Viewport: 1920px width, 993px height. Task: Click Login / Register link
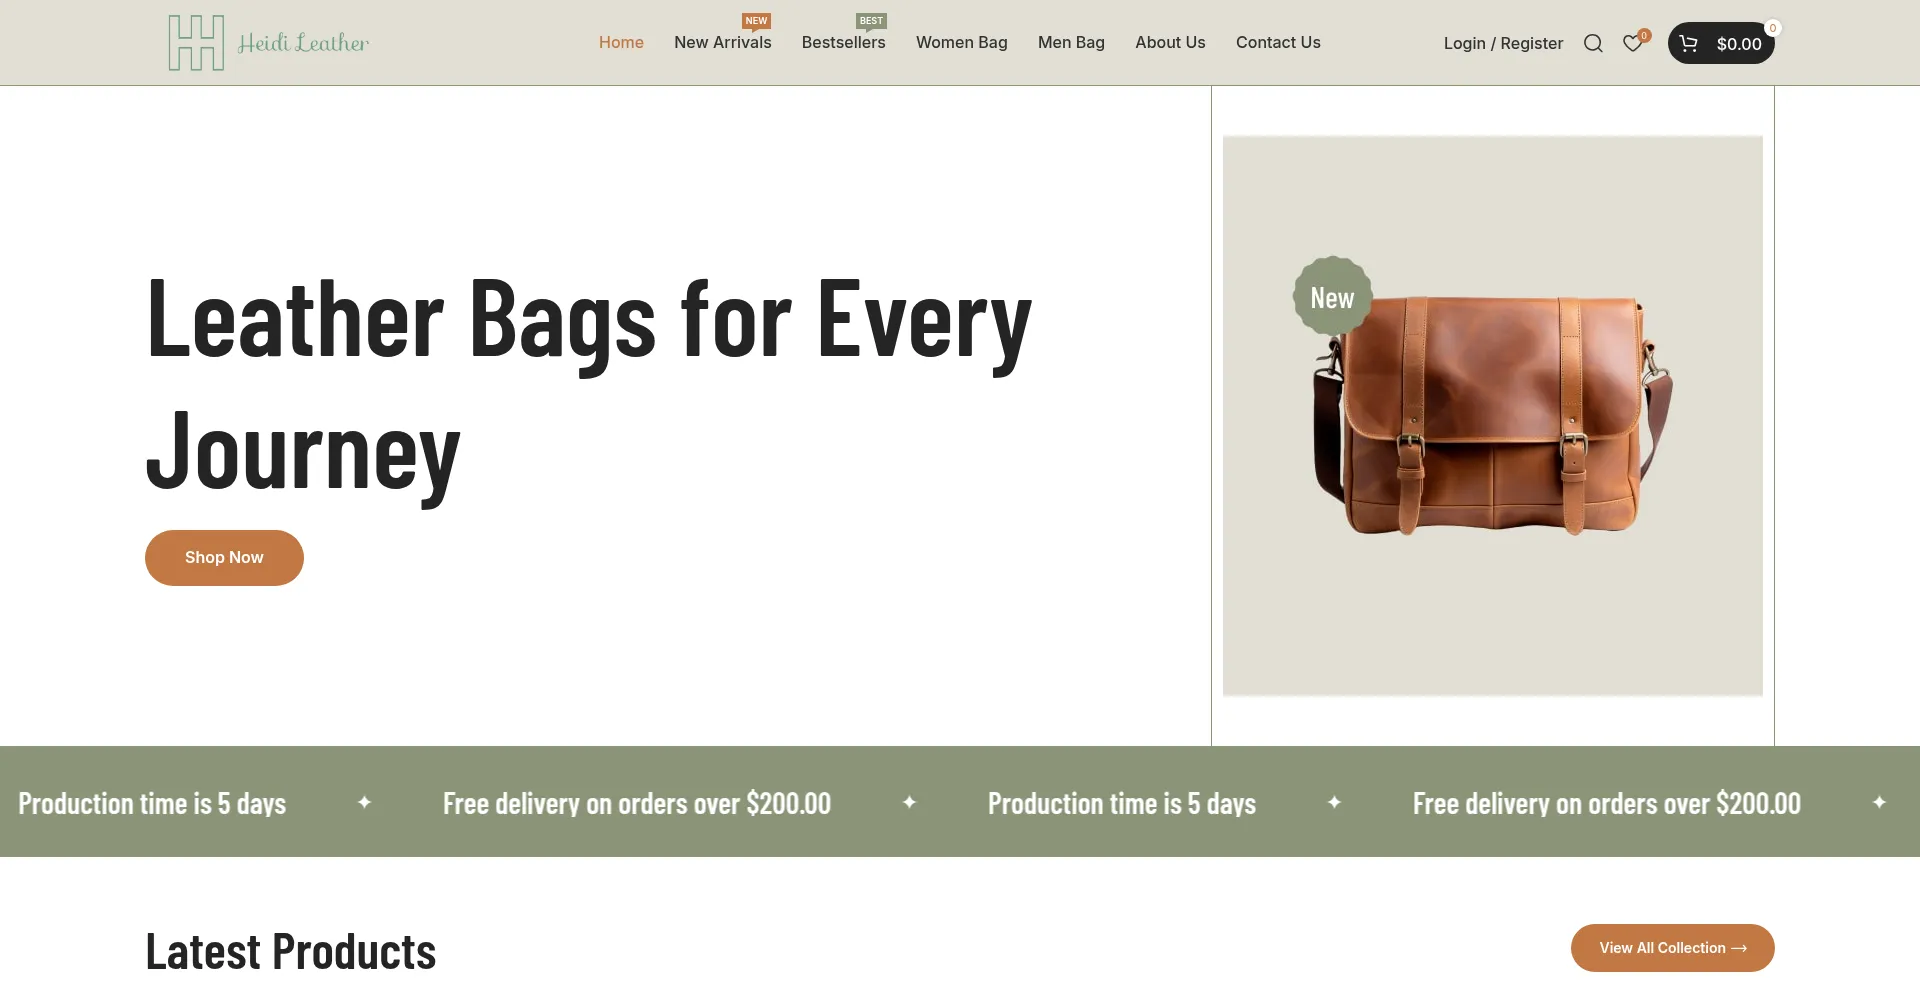pos(1503,43)
